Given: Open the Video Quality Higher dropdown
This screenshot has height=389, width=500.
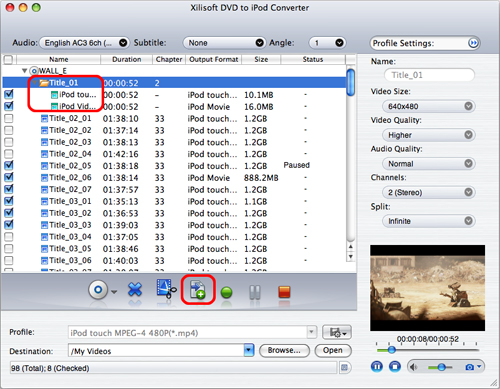Looking at the screenshot, I should [x=428, y=135].
